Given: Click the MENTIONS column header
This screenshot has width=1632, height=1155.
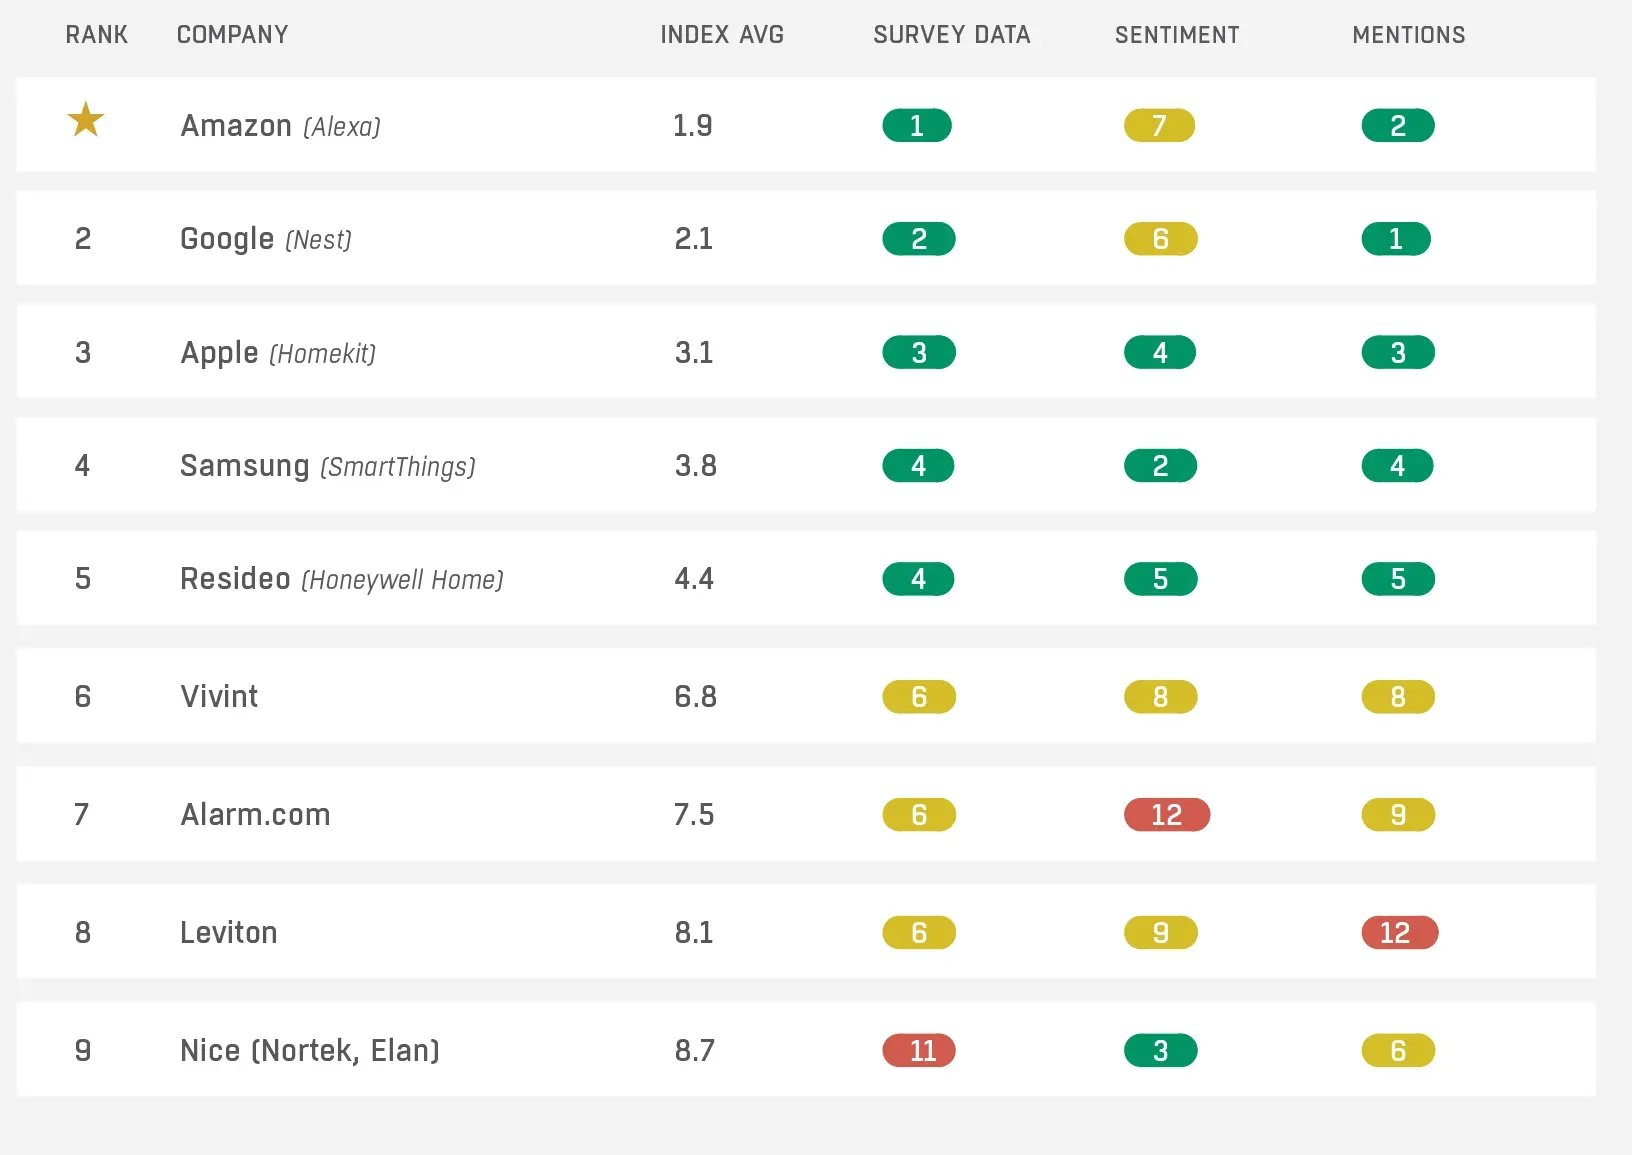Looking at the screenshot, I should click(1409, 35).
